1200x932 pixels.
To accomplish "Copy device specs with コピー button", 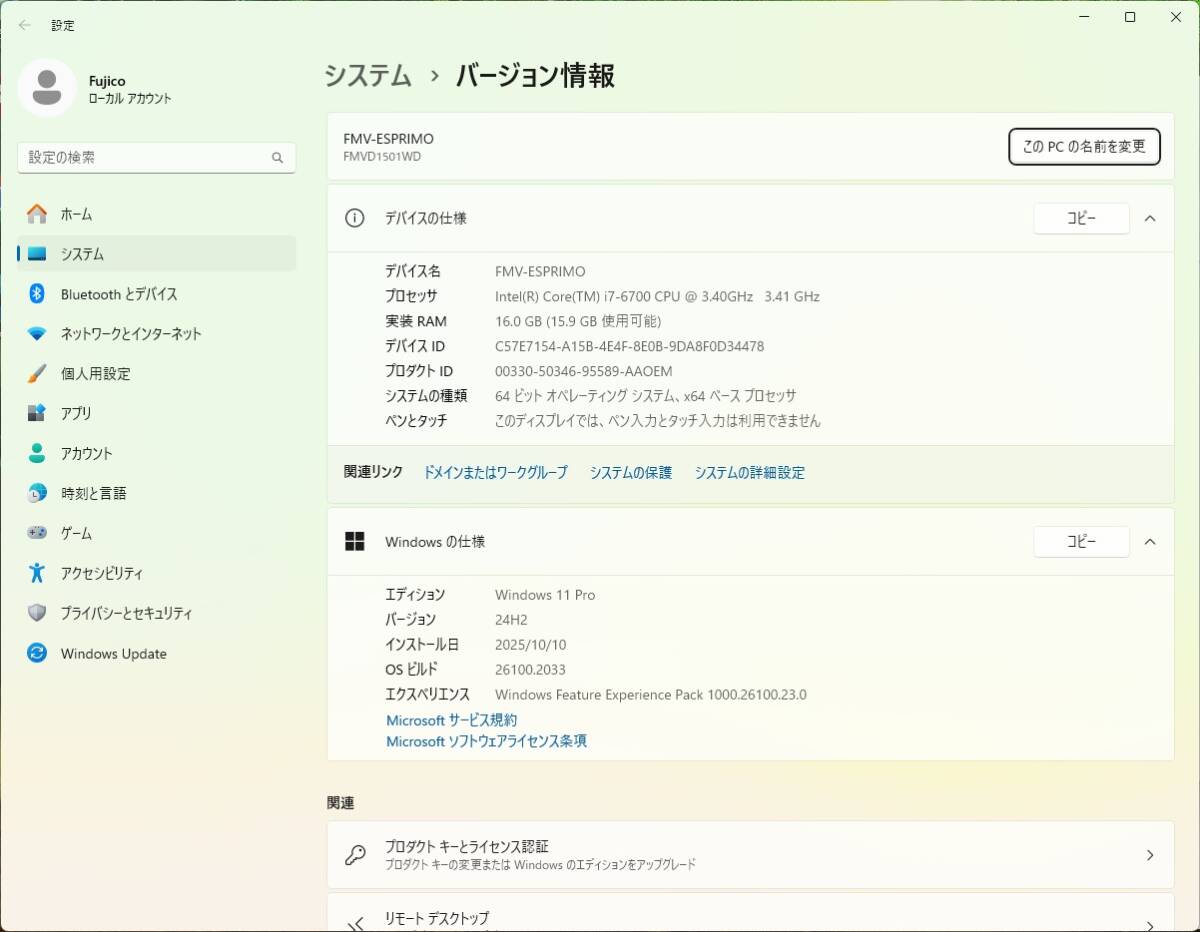I will point(1081,218).
